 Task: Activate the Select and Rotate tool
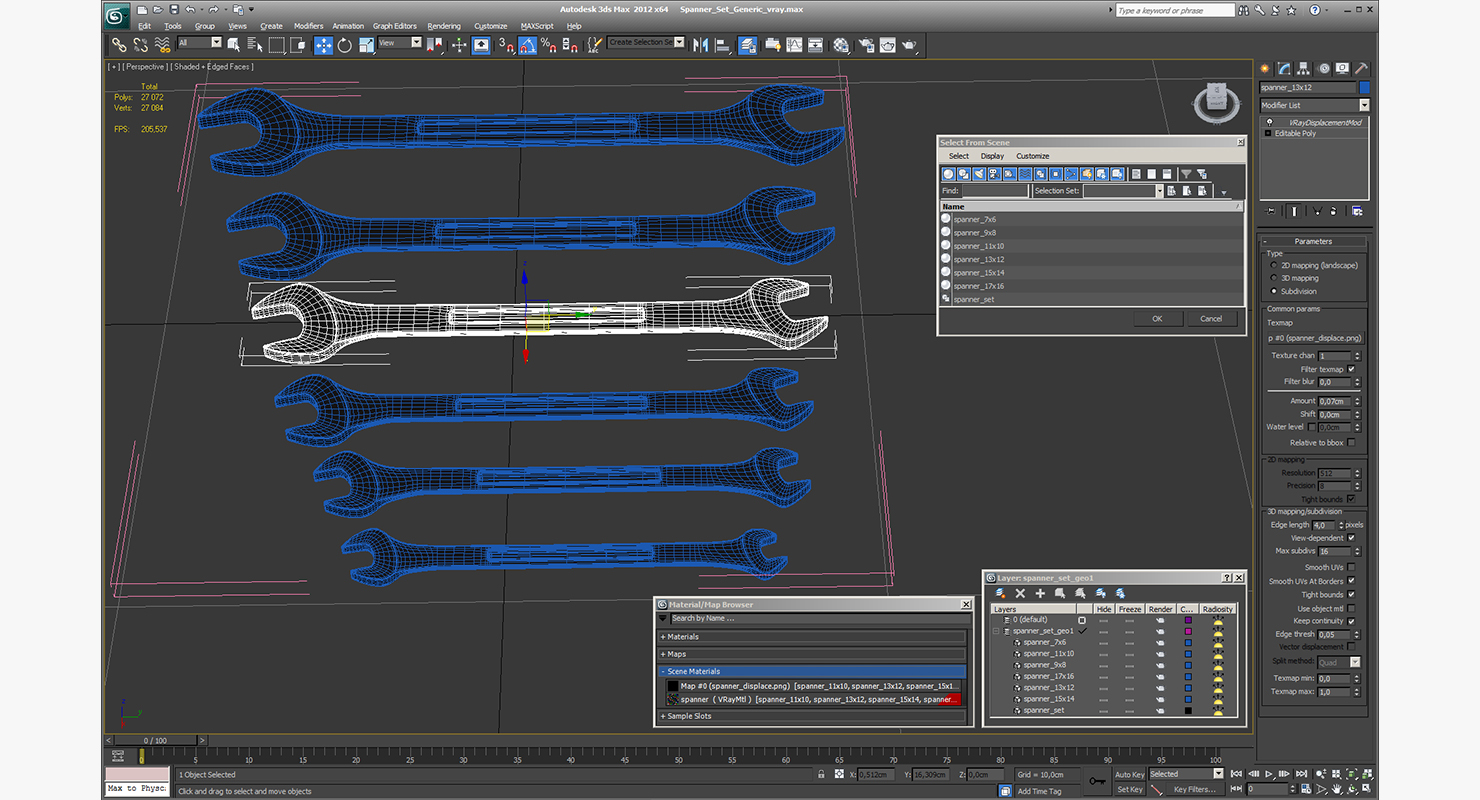click(x=345, y=45)
